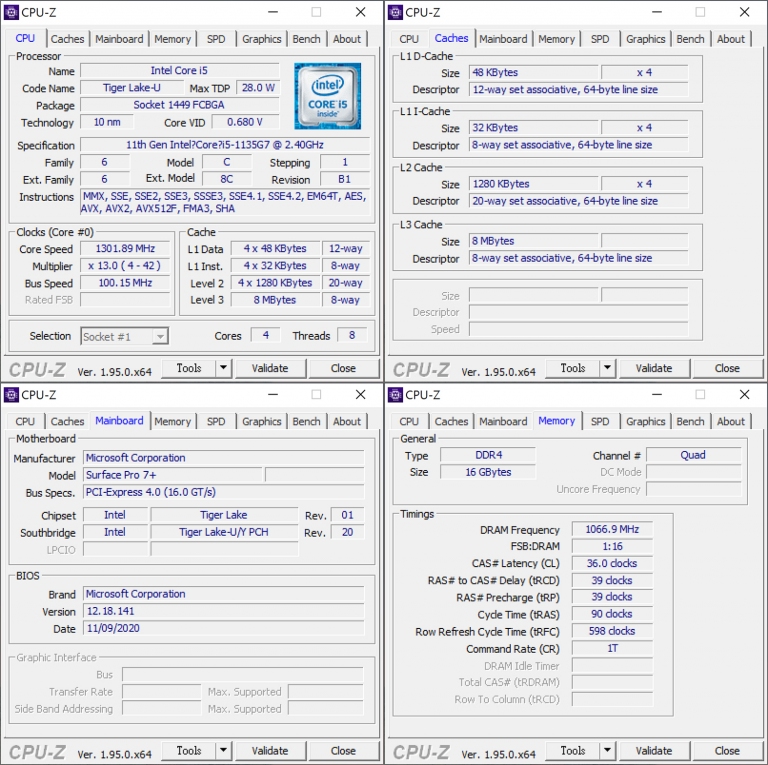Image resolution: width=768 pixels, height=765 pixels.
Task: Click the Threads count value 8
Action: coord(352,335)
